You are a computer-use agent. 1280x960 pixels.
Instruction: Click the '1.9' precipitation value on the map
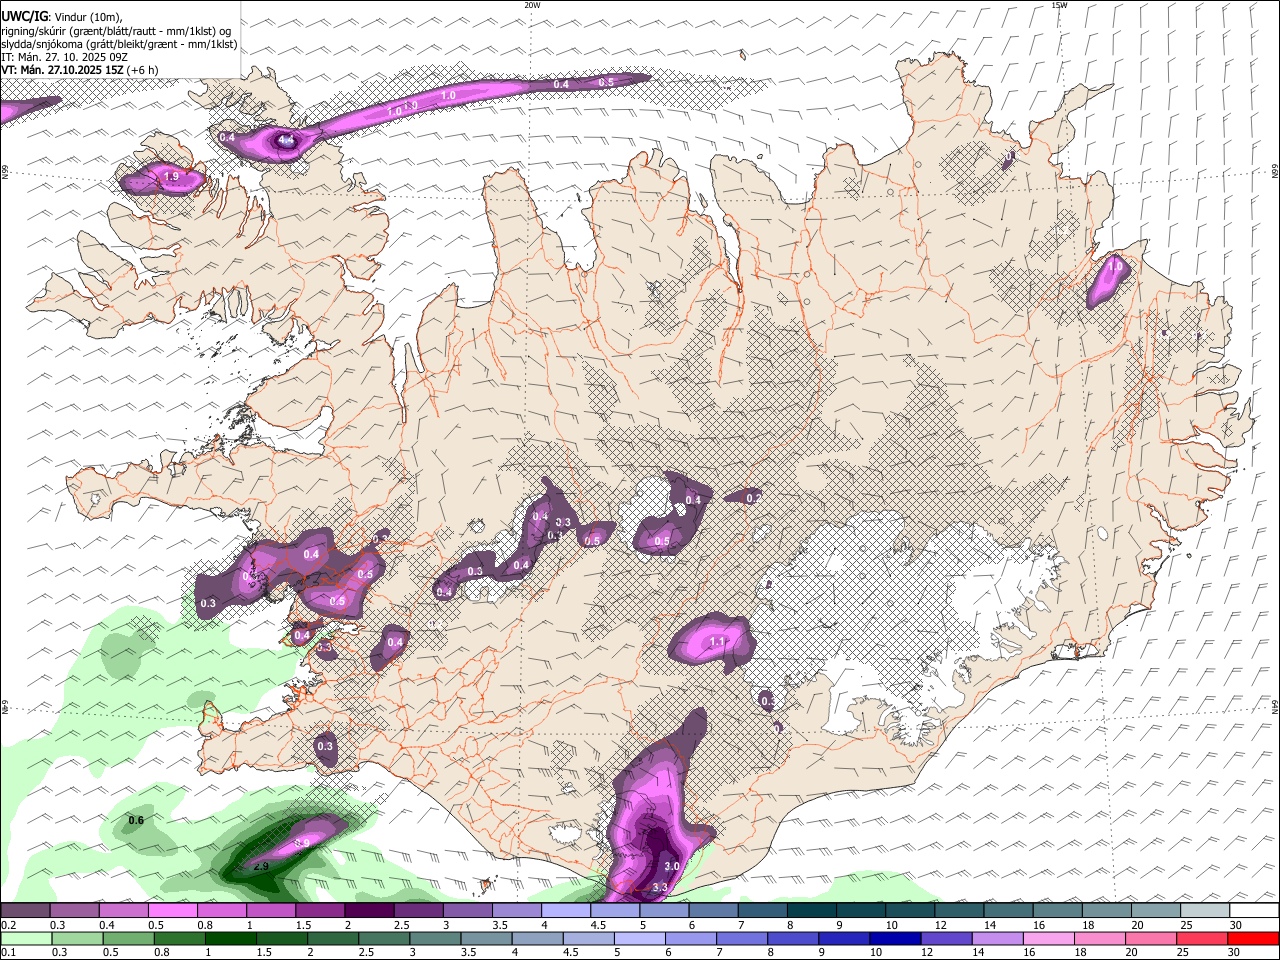pyautogui.click(x=171, y=177)
